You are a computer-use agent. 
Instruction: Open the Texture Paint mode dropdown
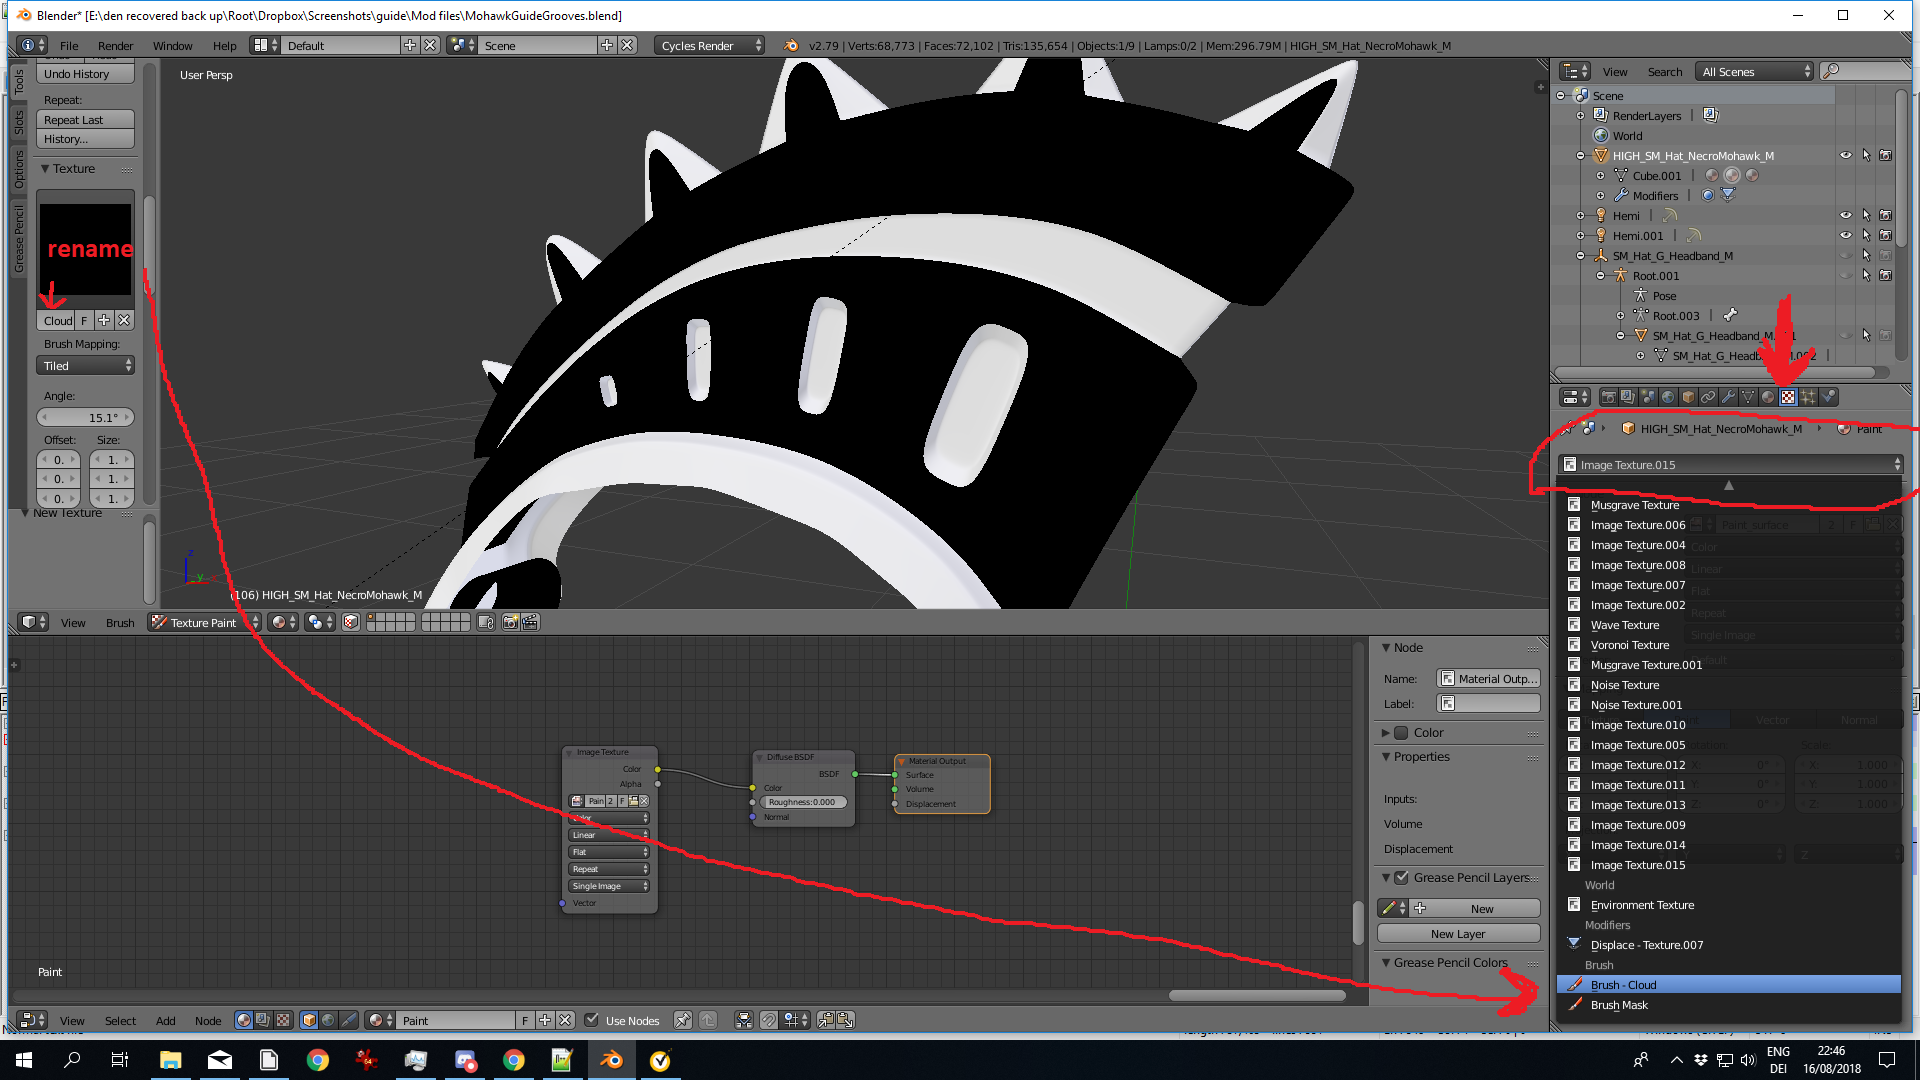point(205,622)
